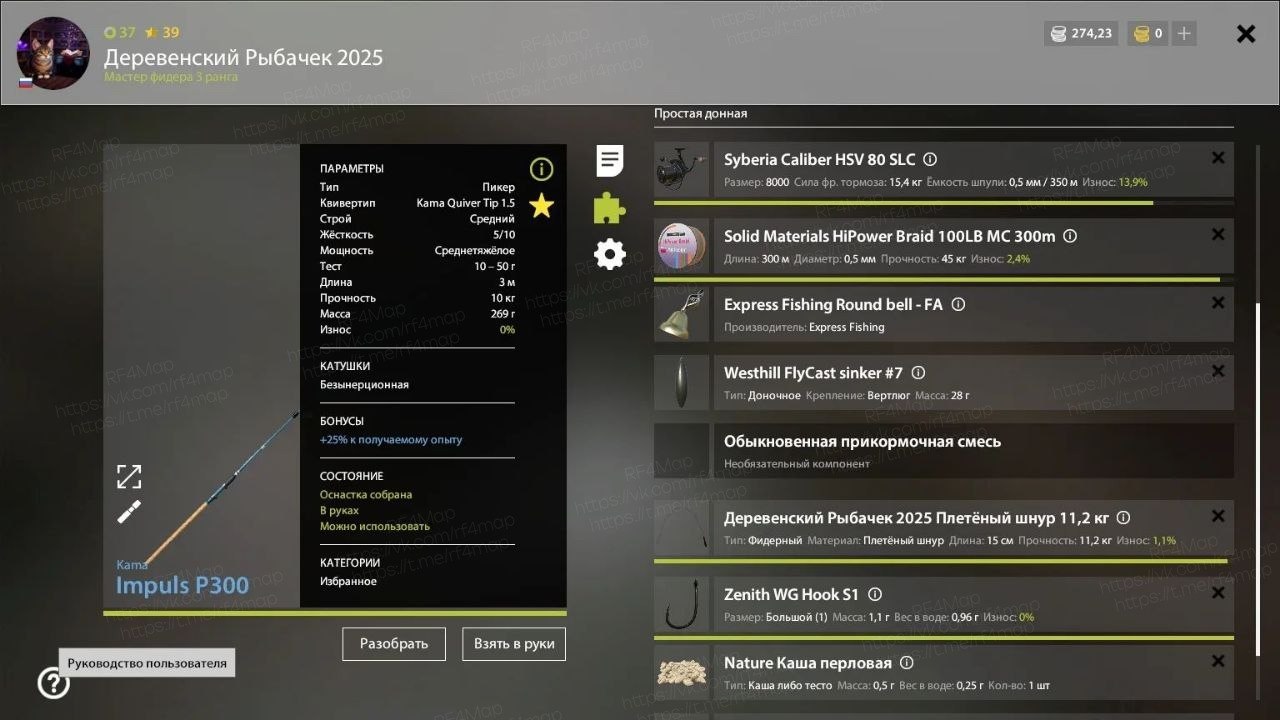
Task: Expand the rod image to fullscreen
Action: [x=129, y=477]
